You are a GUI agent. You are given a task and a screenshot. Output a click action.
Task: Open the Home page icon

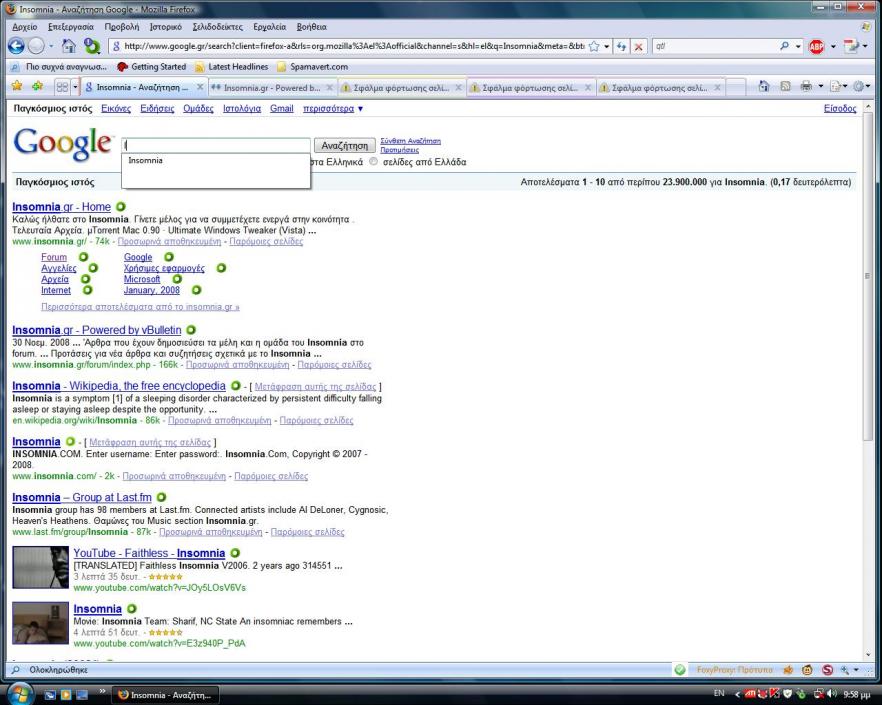[69, 46]
